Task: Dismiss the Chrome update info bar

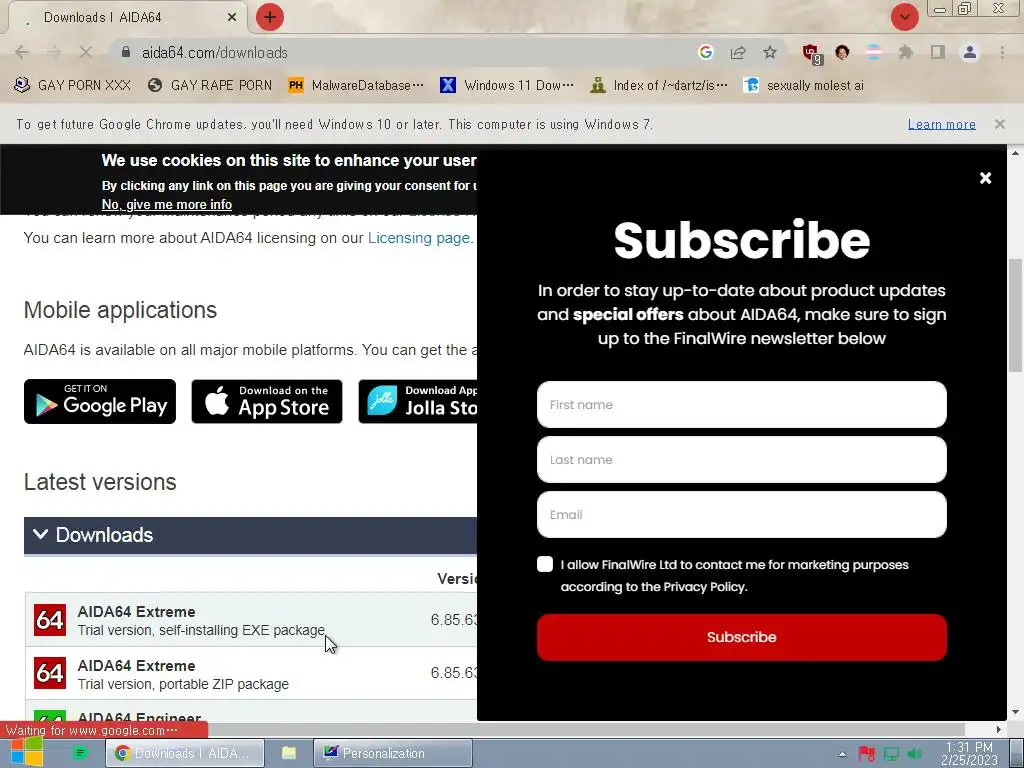Action: click(x=999, y=124)
